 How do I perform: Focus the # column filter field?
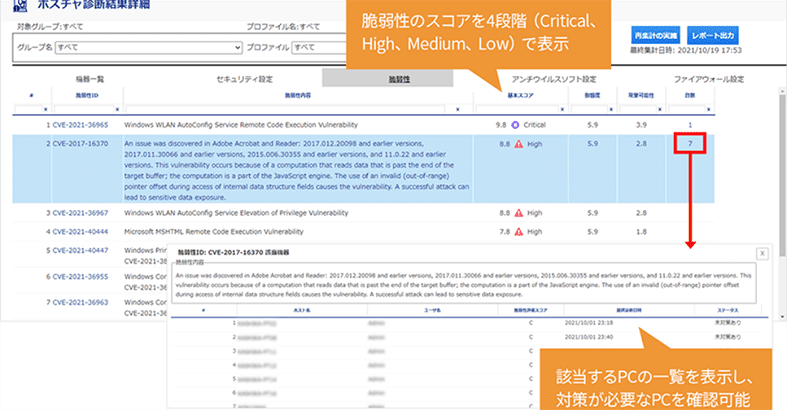click(x=28, y=109)
